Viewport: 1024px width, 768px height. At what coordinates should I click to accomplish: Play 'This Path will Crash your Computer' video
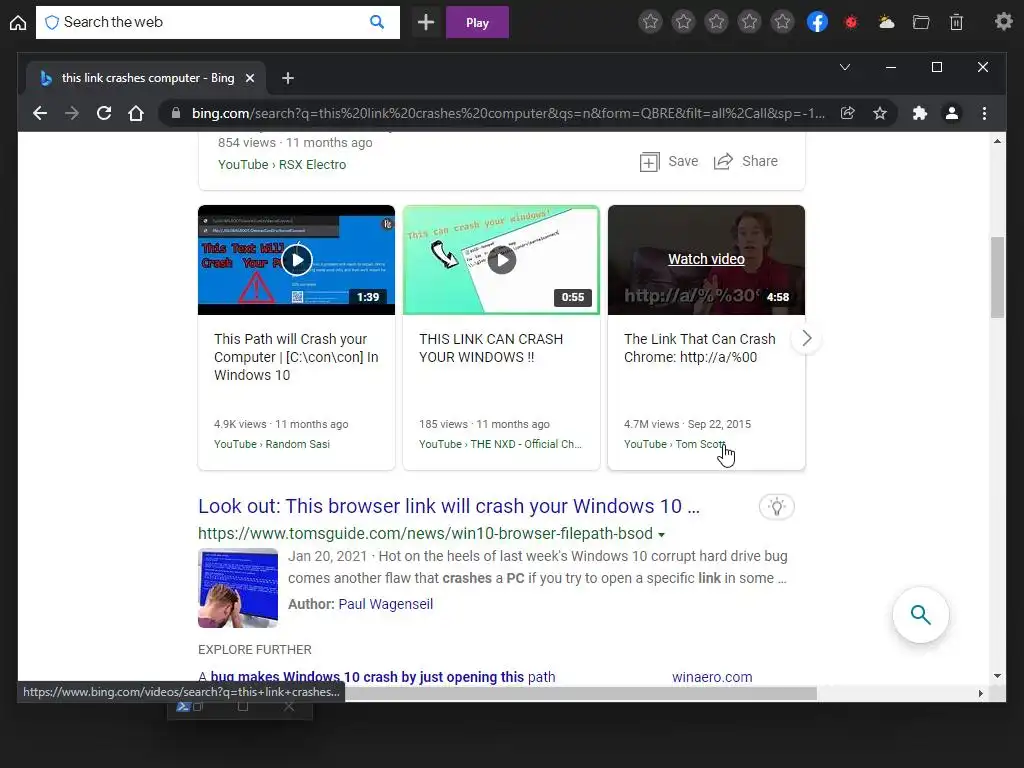coord(297,260)
